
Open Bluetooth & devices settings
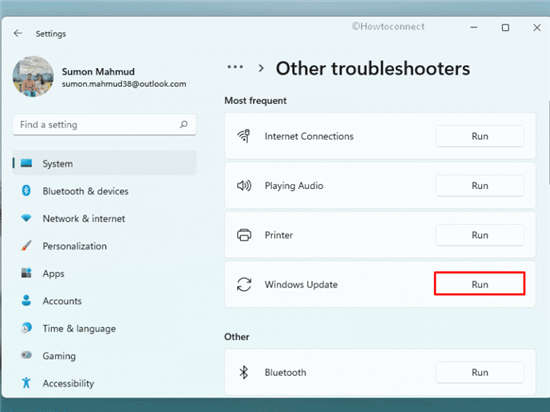tap(104, 191)
